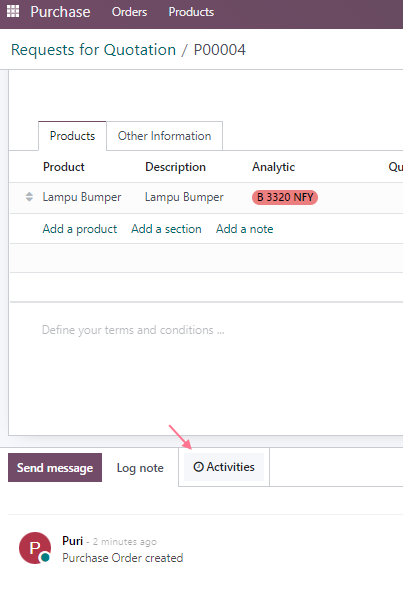Open the Products menu in the top bar
Screen dimensions: 403x594
coord(191,12)
